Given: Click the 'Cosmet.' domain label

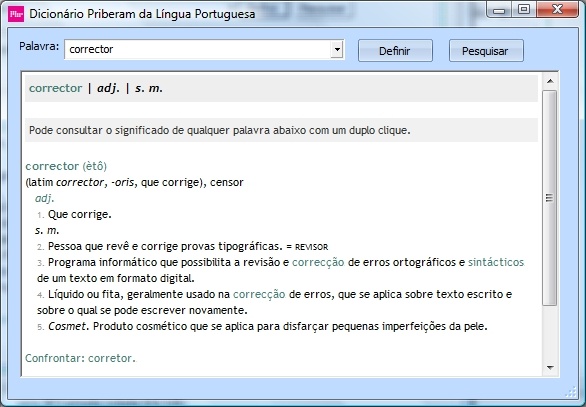Looking at the screenshot, I should [68, 326].
